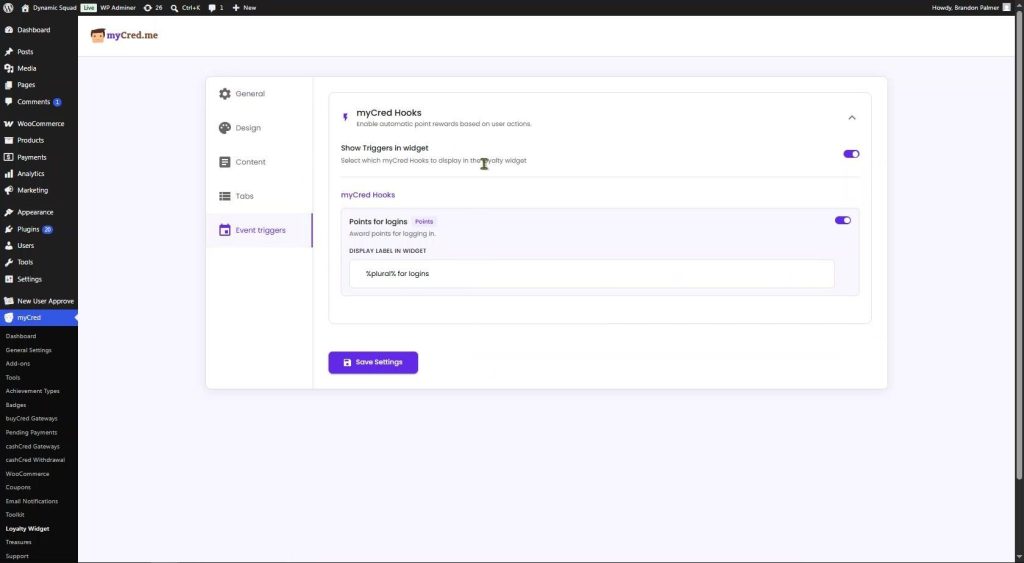The image size is (1024, 563).
Task: Click the Points tag badge
Action: [424, 221]
